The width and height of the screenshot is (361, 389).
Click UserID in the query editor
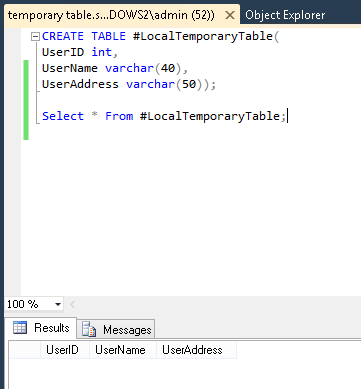(63, 52)
